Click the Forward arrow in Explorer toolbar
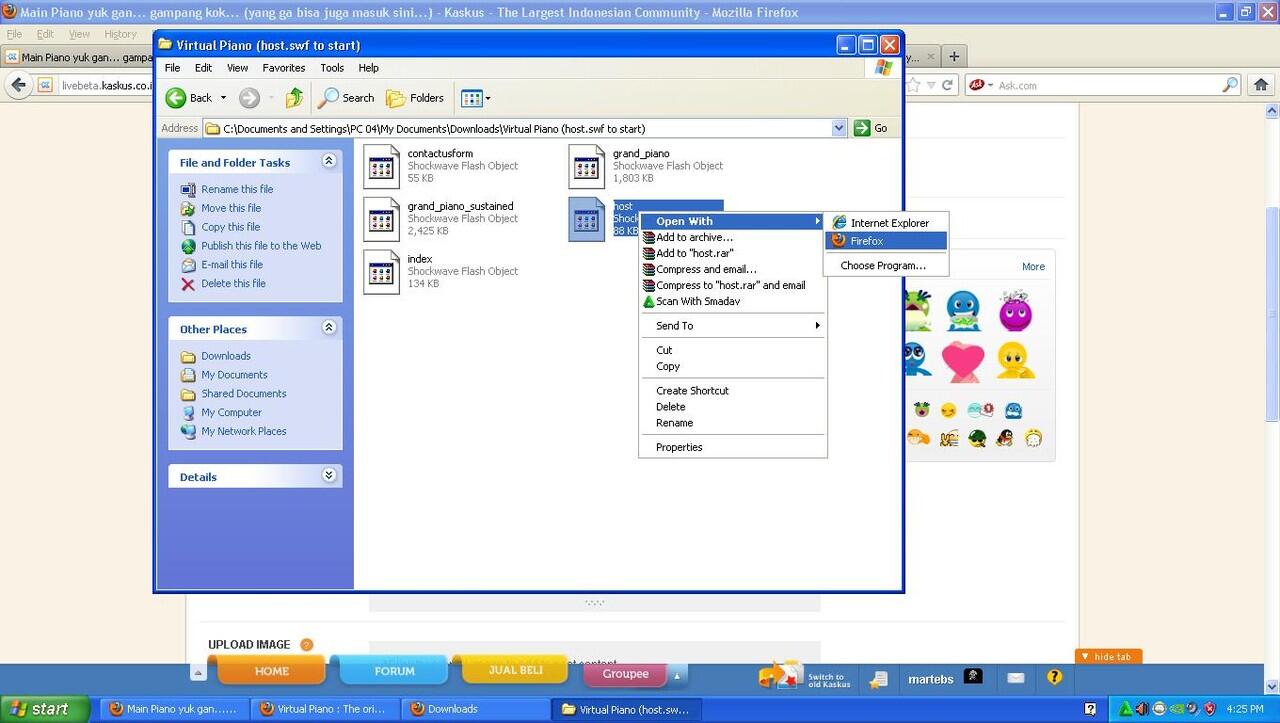 tap(249, 98)
